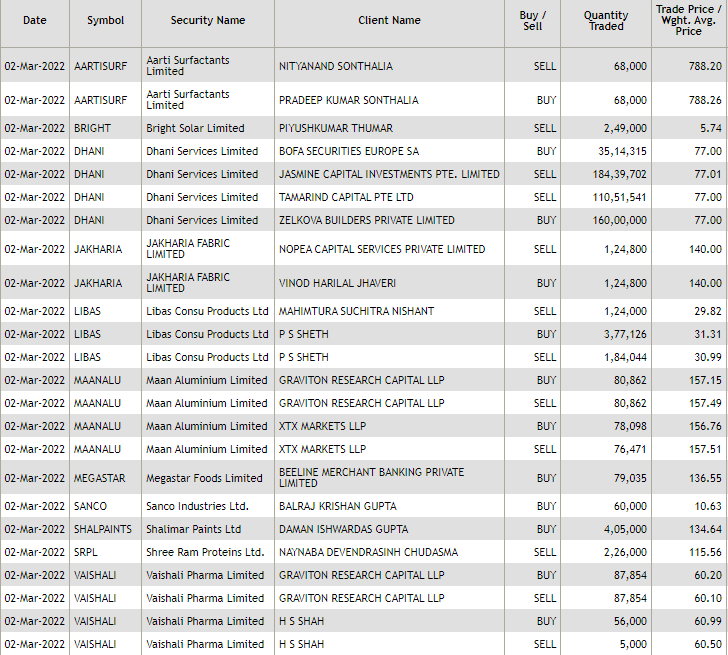
Task: Select the trade price 788.26 cell
Action: pos(704,100)
